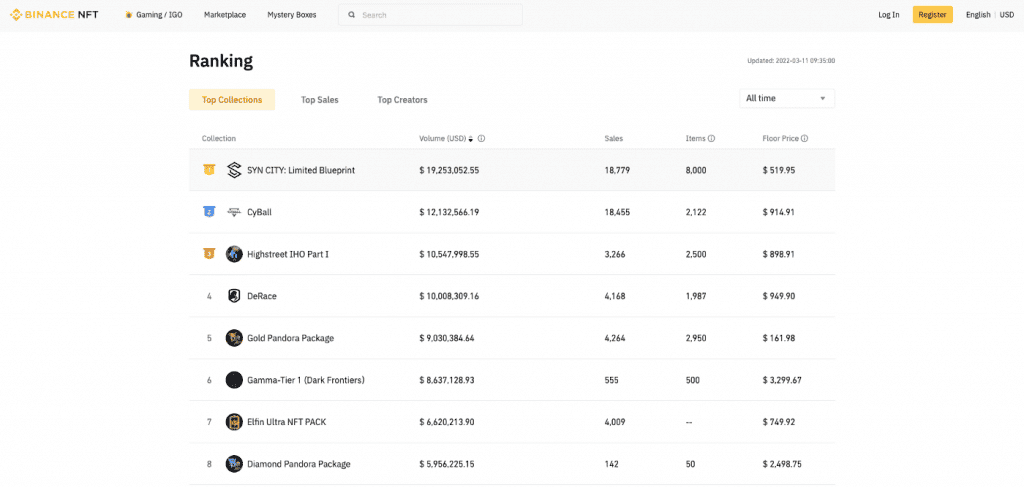Click the Diamond Pandora Package avatar
The image size is (1024, 488).
point(234,464)
